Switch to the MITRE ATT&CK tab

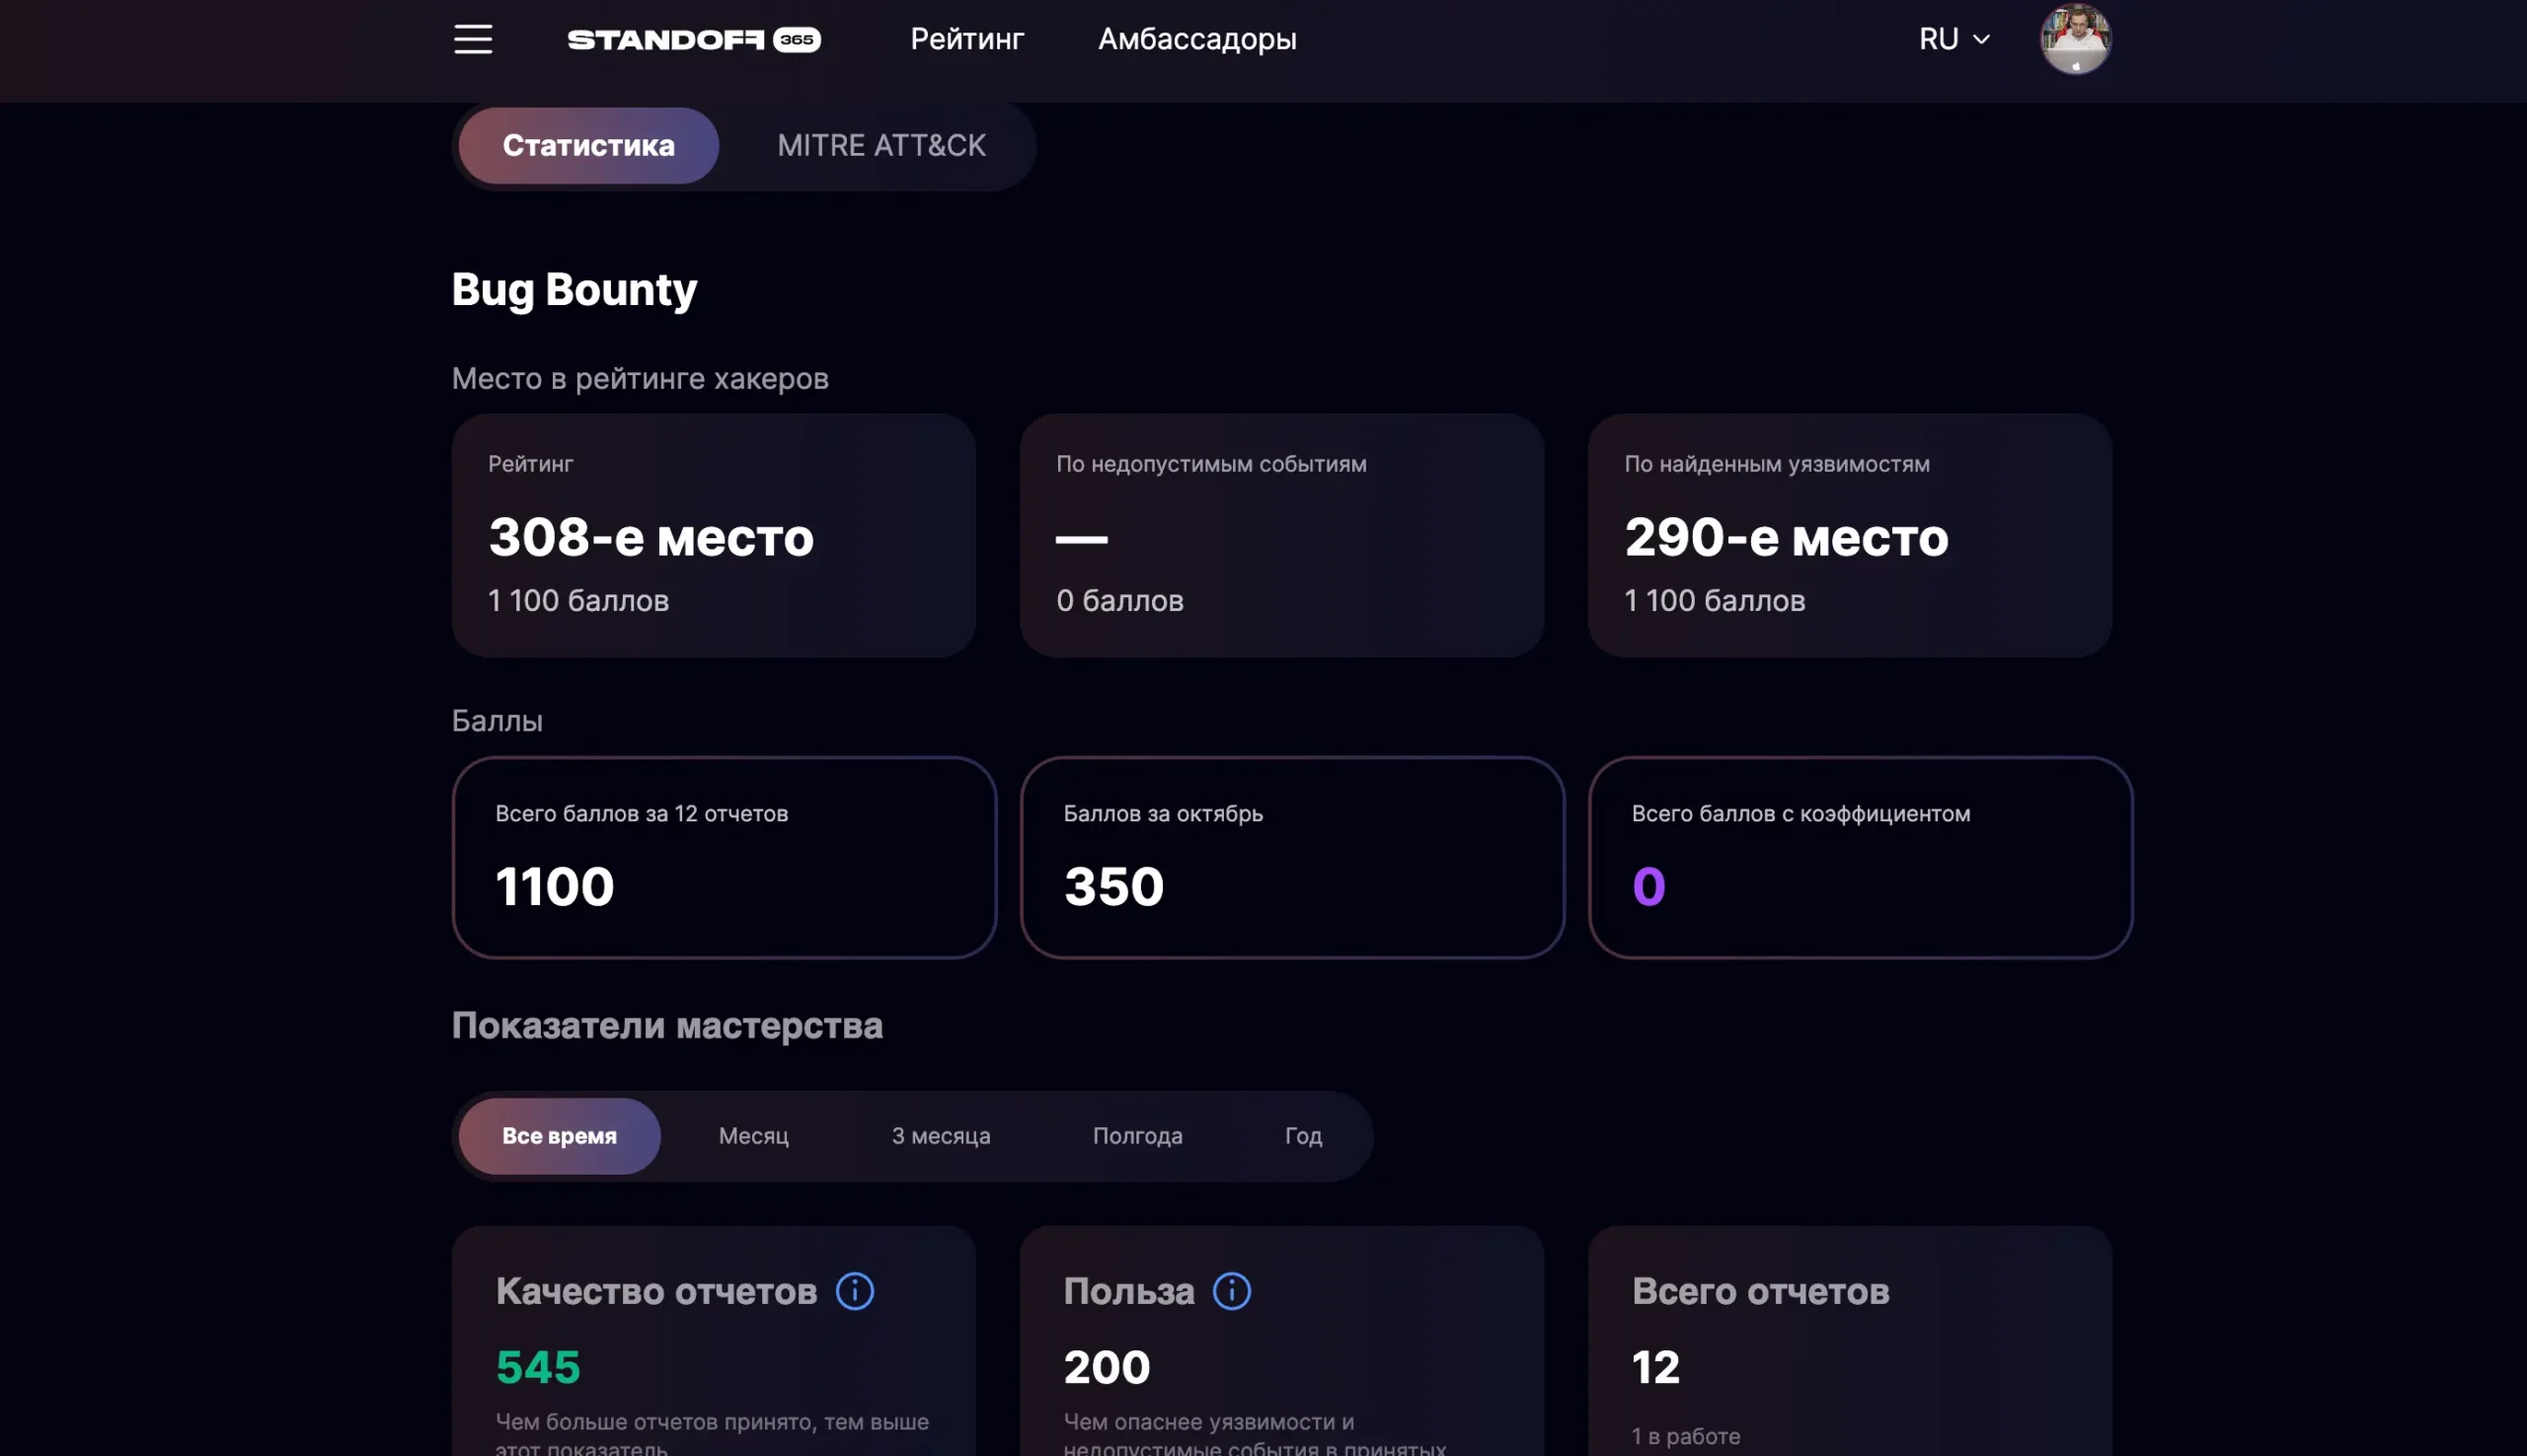pos(881,145)
